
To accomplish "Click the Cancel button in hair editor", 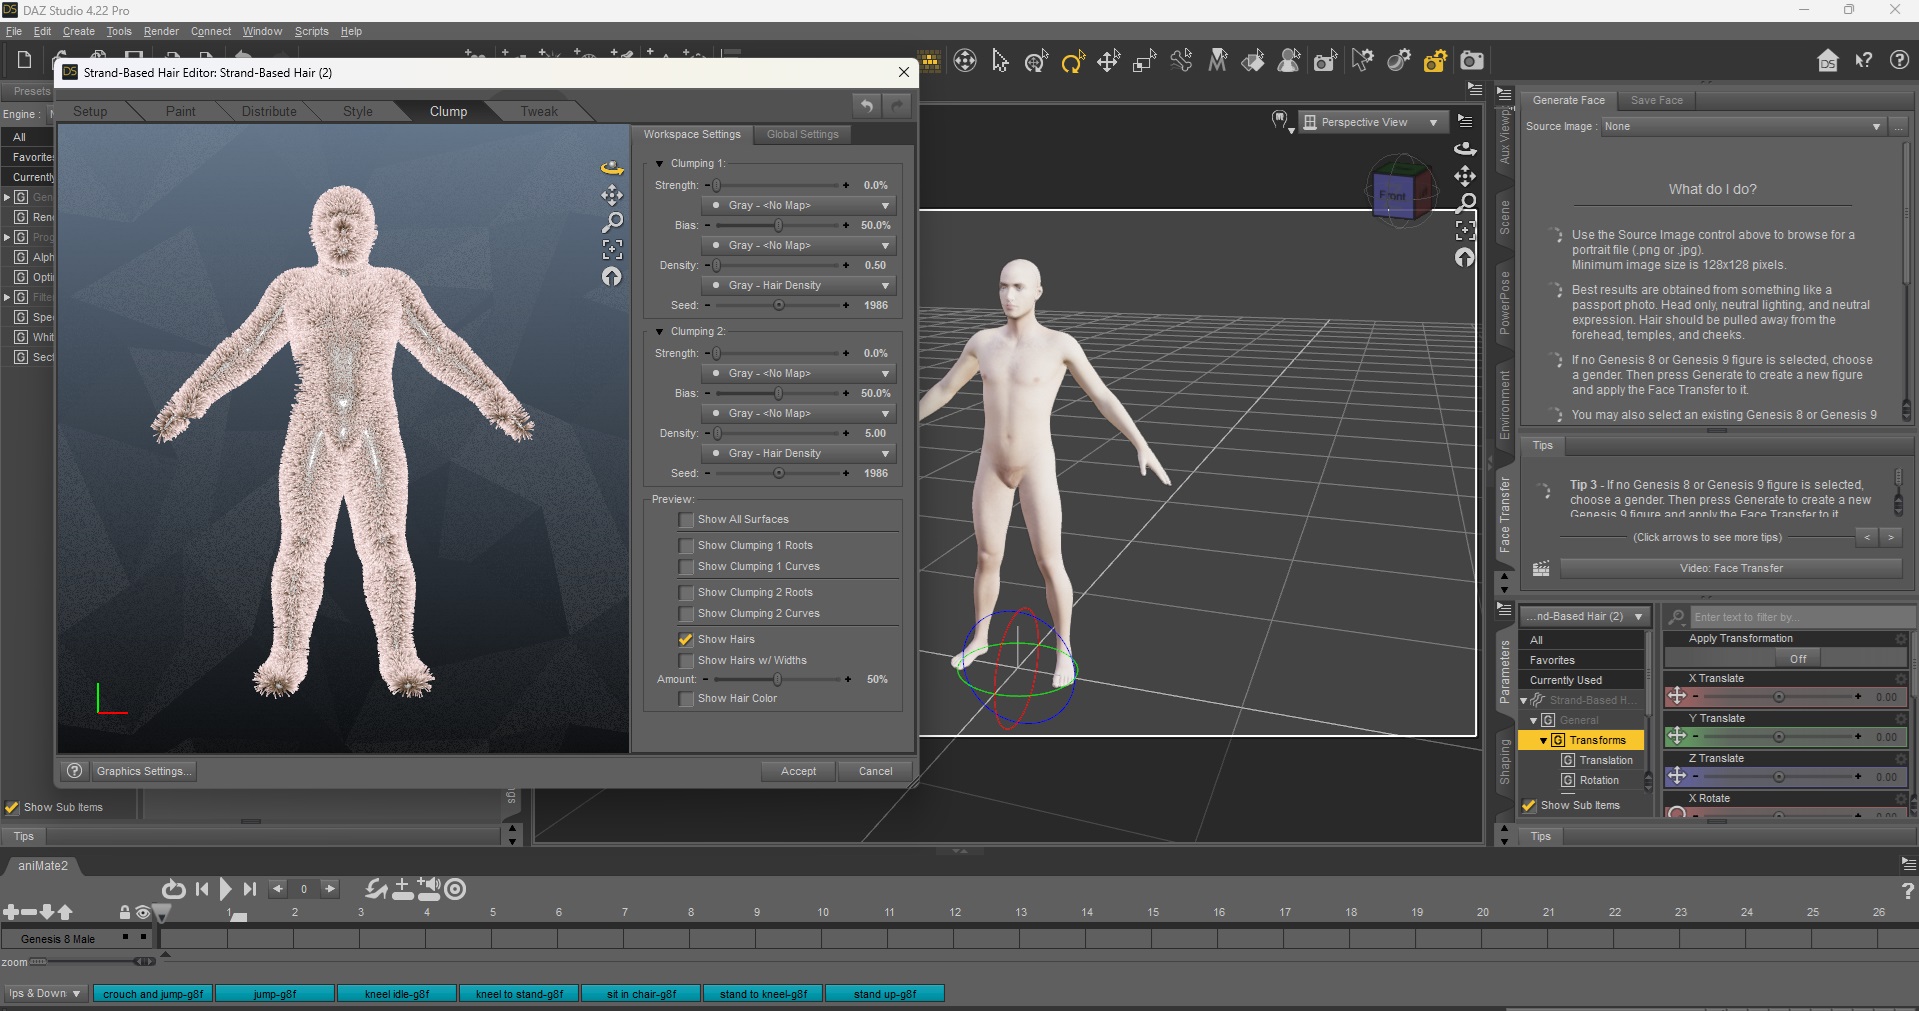I will click(x=875, y=771).
